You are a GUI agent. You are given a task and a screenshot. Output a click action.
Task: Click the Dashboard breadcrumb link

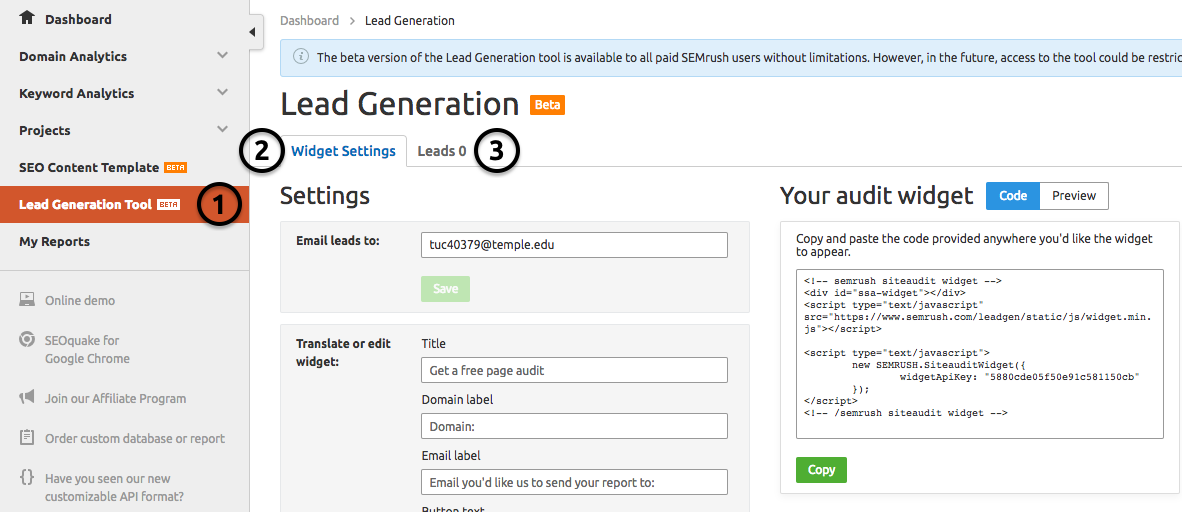pyautogui.click(x=309, y=20)
